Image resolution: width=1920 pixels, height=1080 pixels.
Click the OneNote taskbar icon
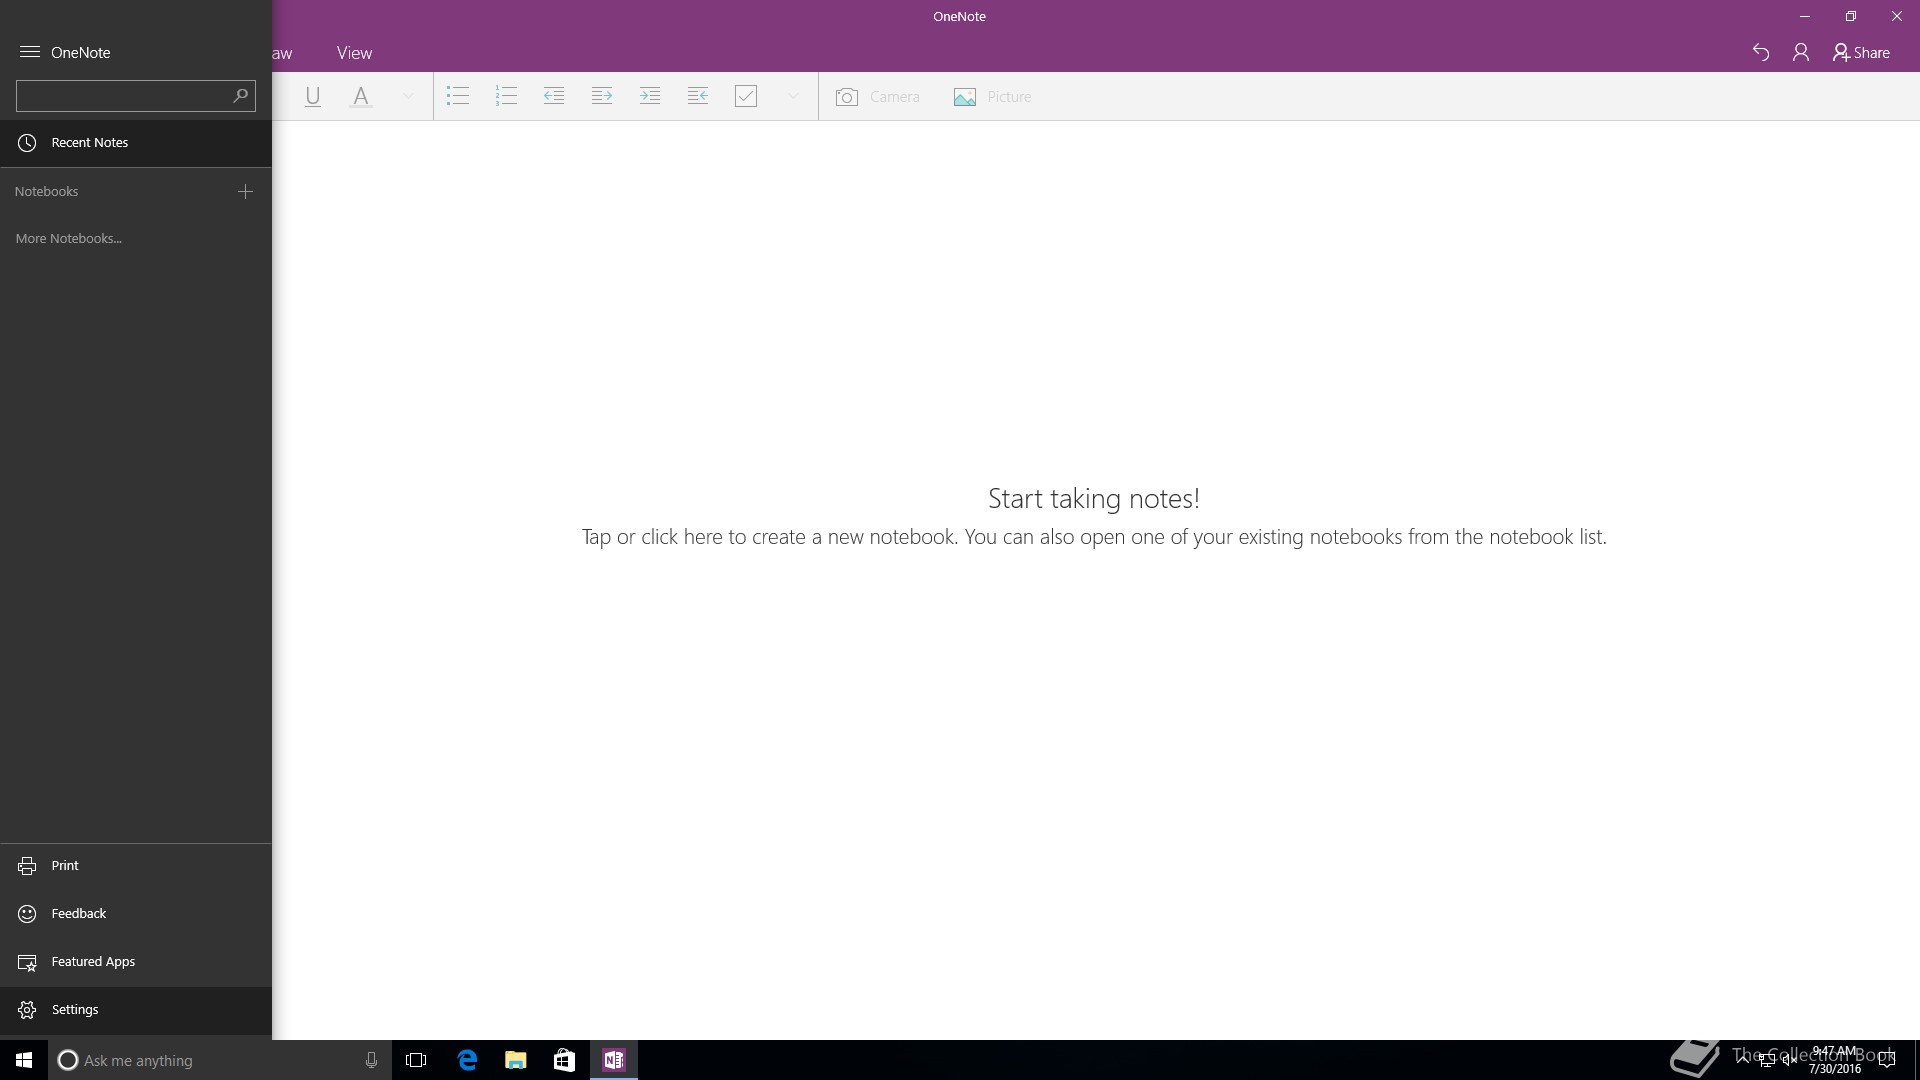point(614,1060)
